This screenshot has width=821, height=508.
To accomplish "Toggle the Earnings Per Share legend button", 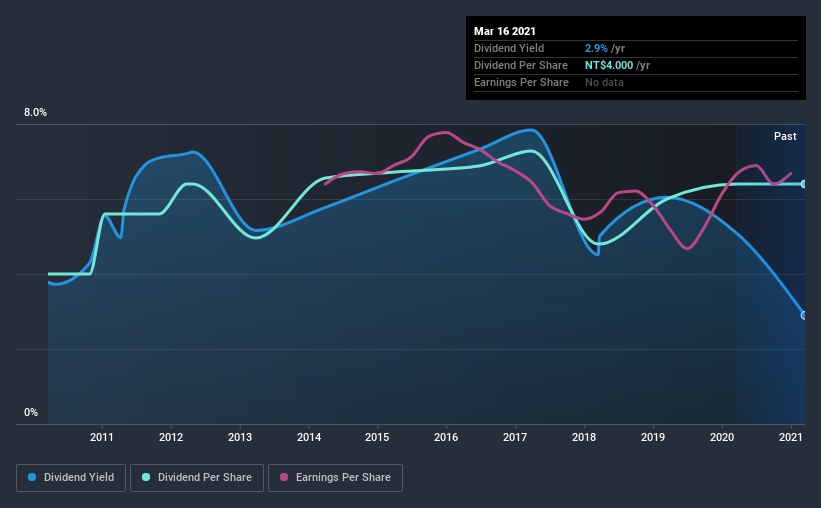I will click(x=335, y=478).
